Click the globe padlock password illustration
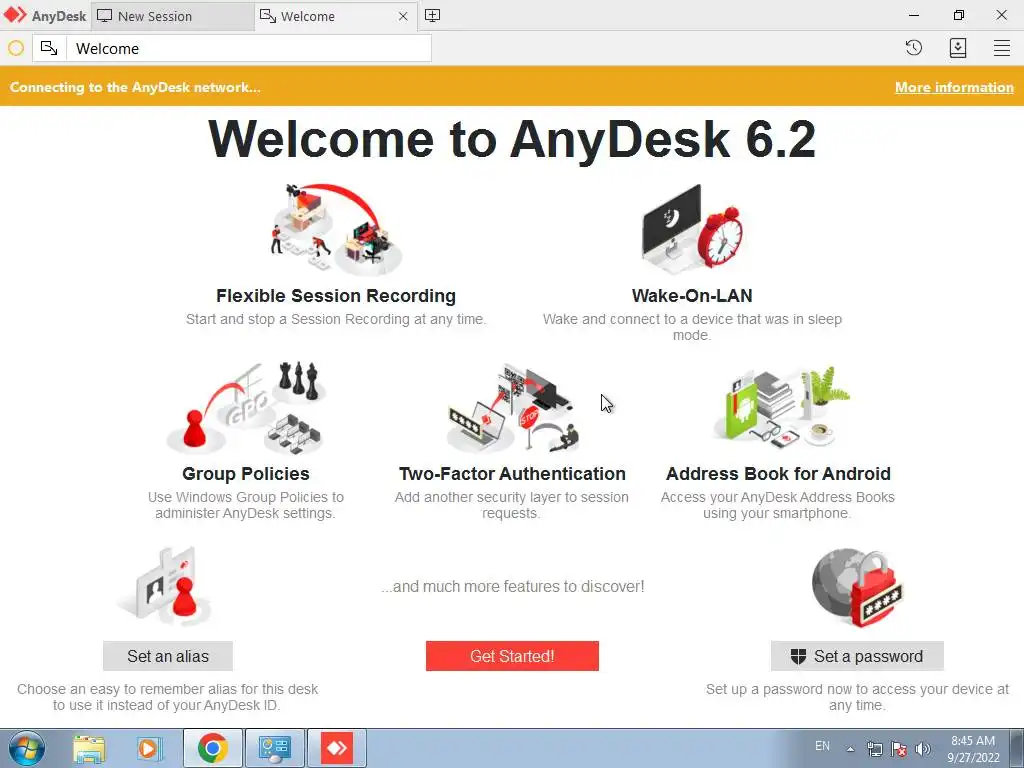 pos(857,587)
